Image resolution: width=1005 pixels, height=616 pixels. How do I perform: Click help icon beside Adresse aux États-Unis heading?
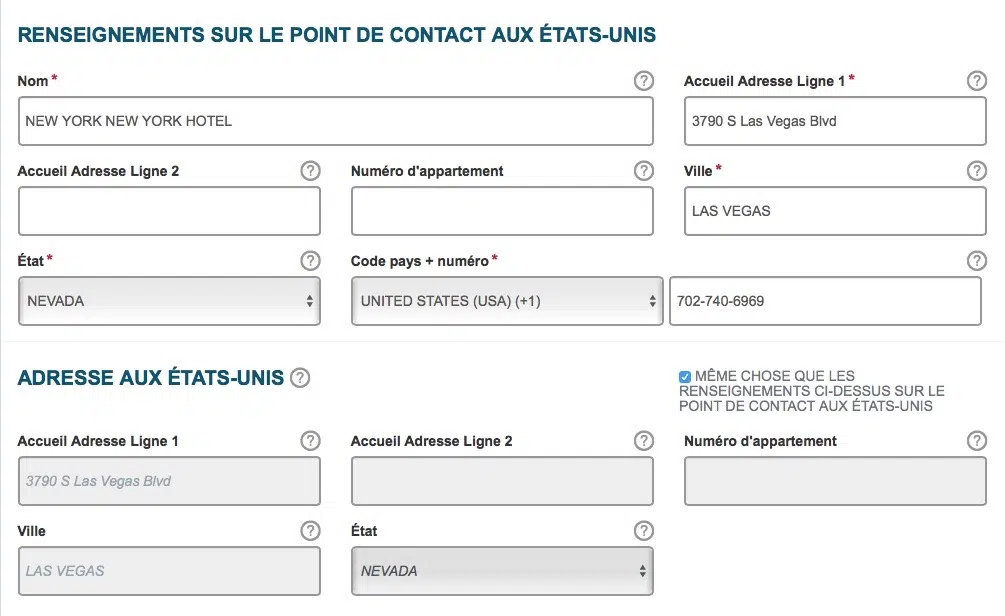coord(300,378)
